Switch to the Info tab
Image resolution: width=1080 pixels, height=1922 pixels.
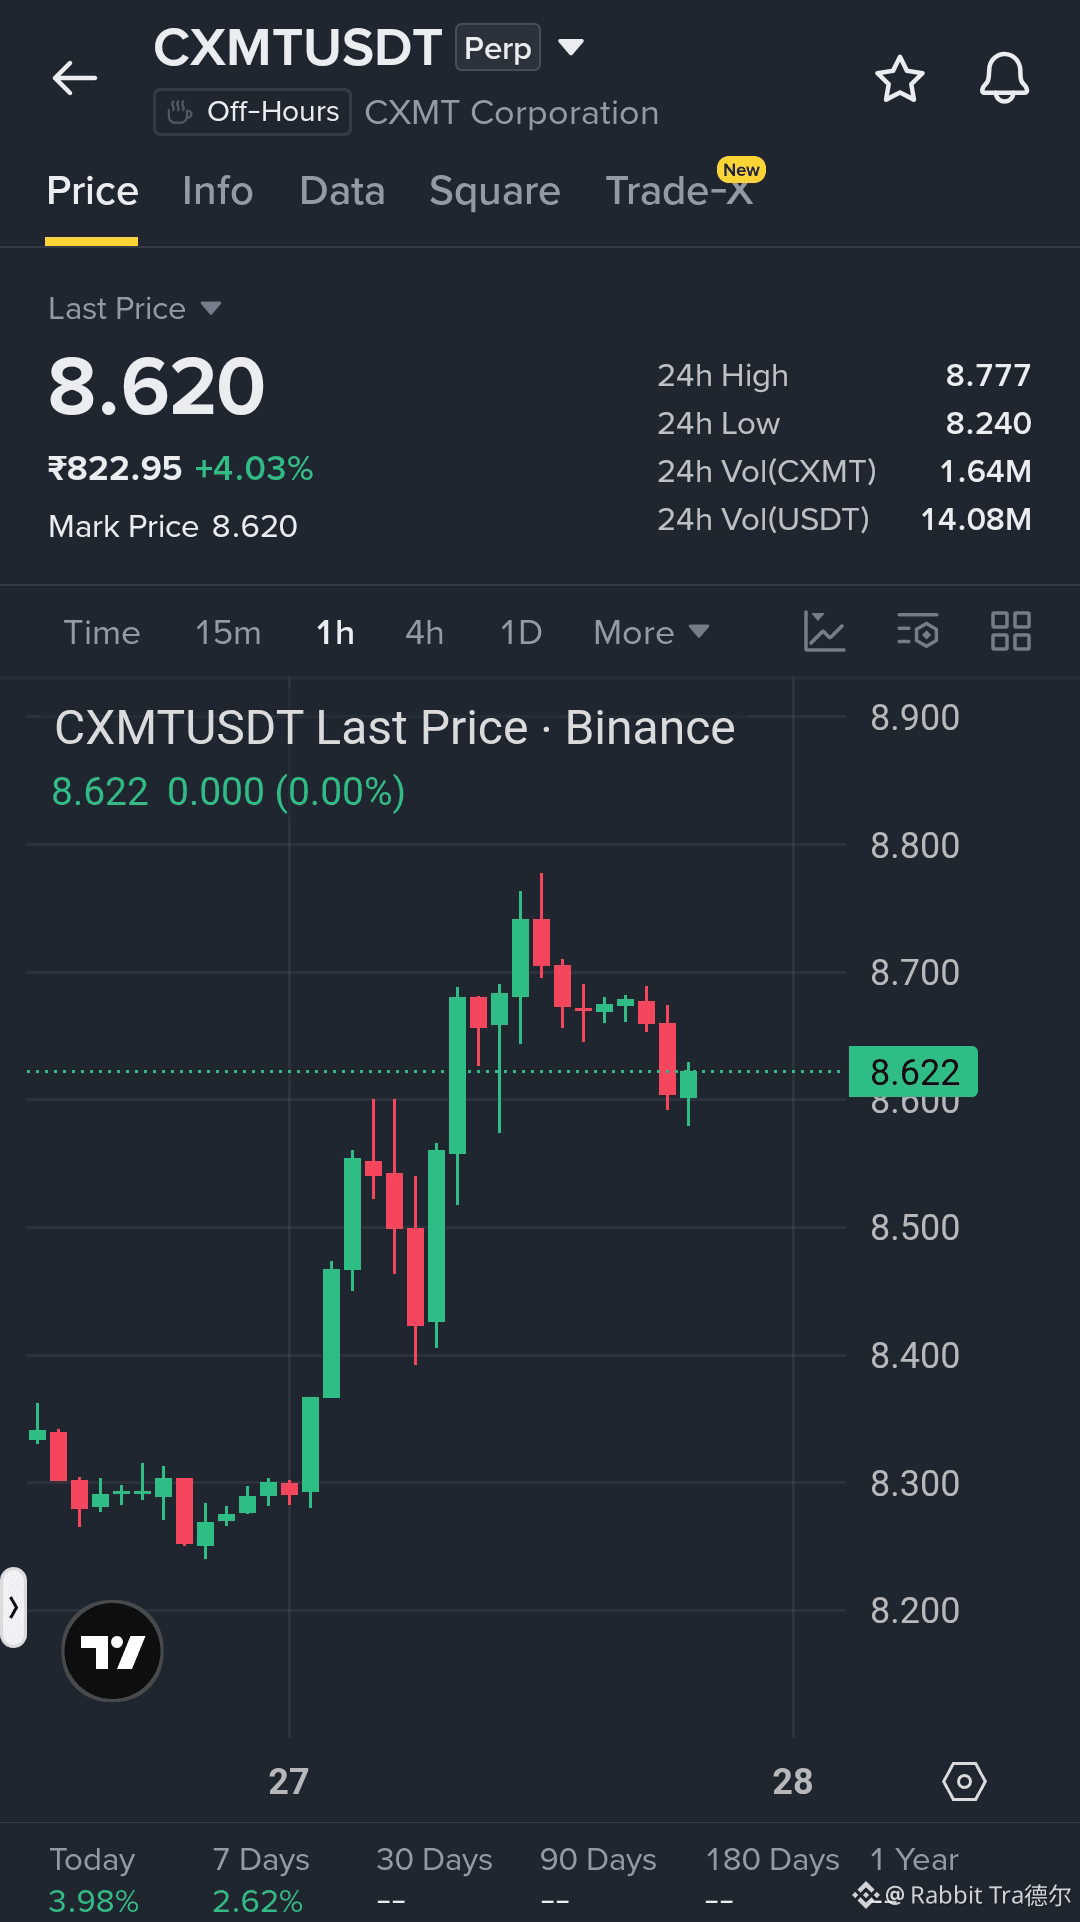(218, 191)
